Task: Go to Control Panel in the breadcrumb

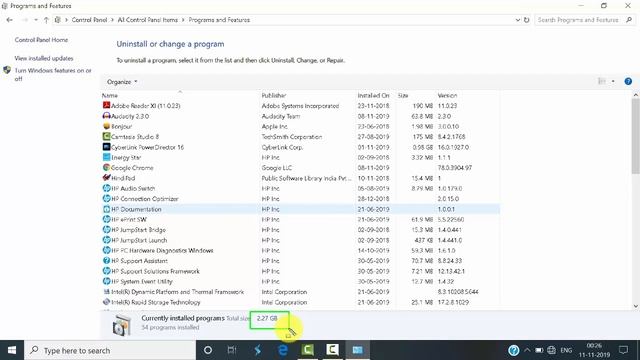Action: [89, 20]
